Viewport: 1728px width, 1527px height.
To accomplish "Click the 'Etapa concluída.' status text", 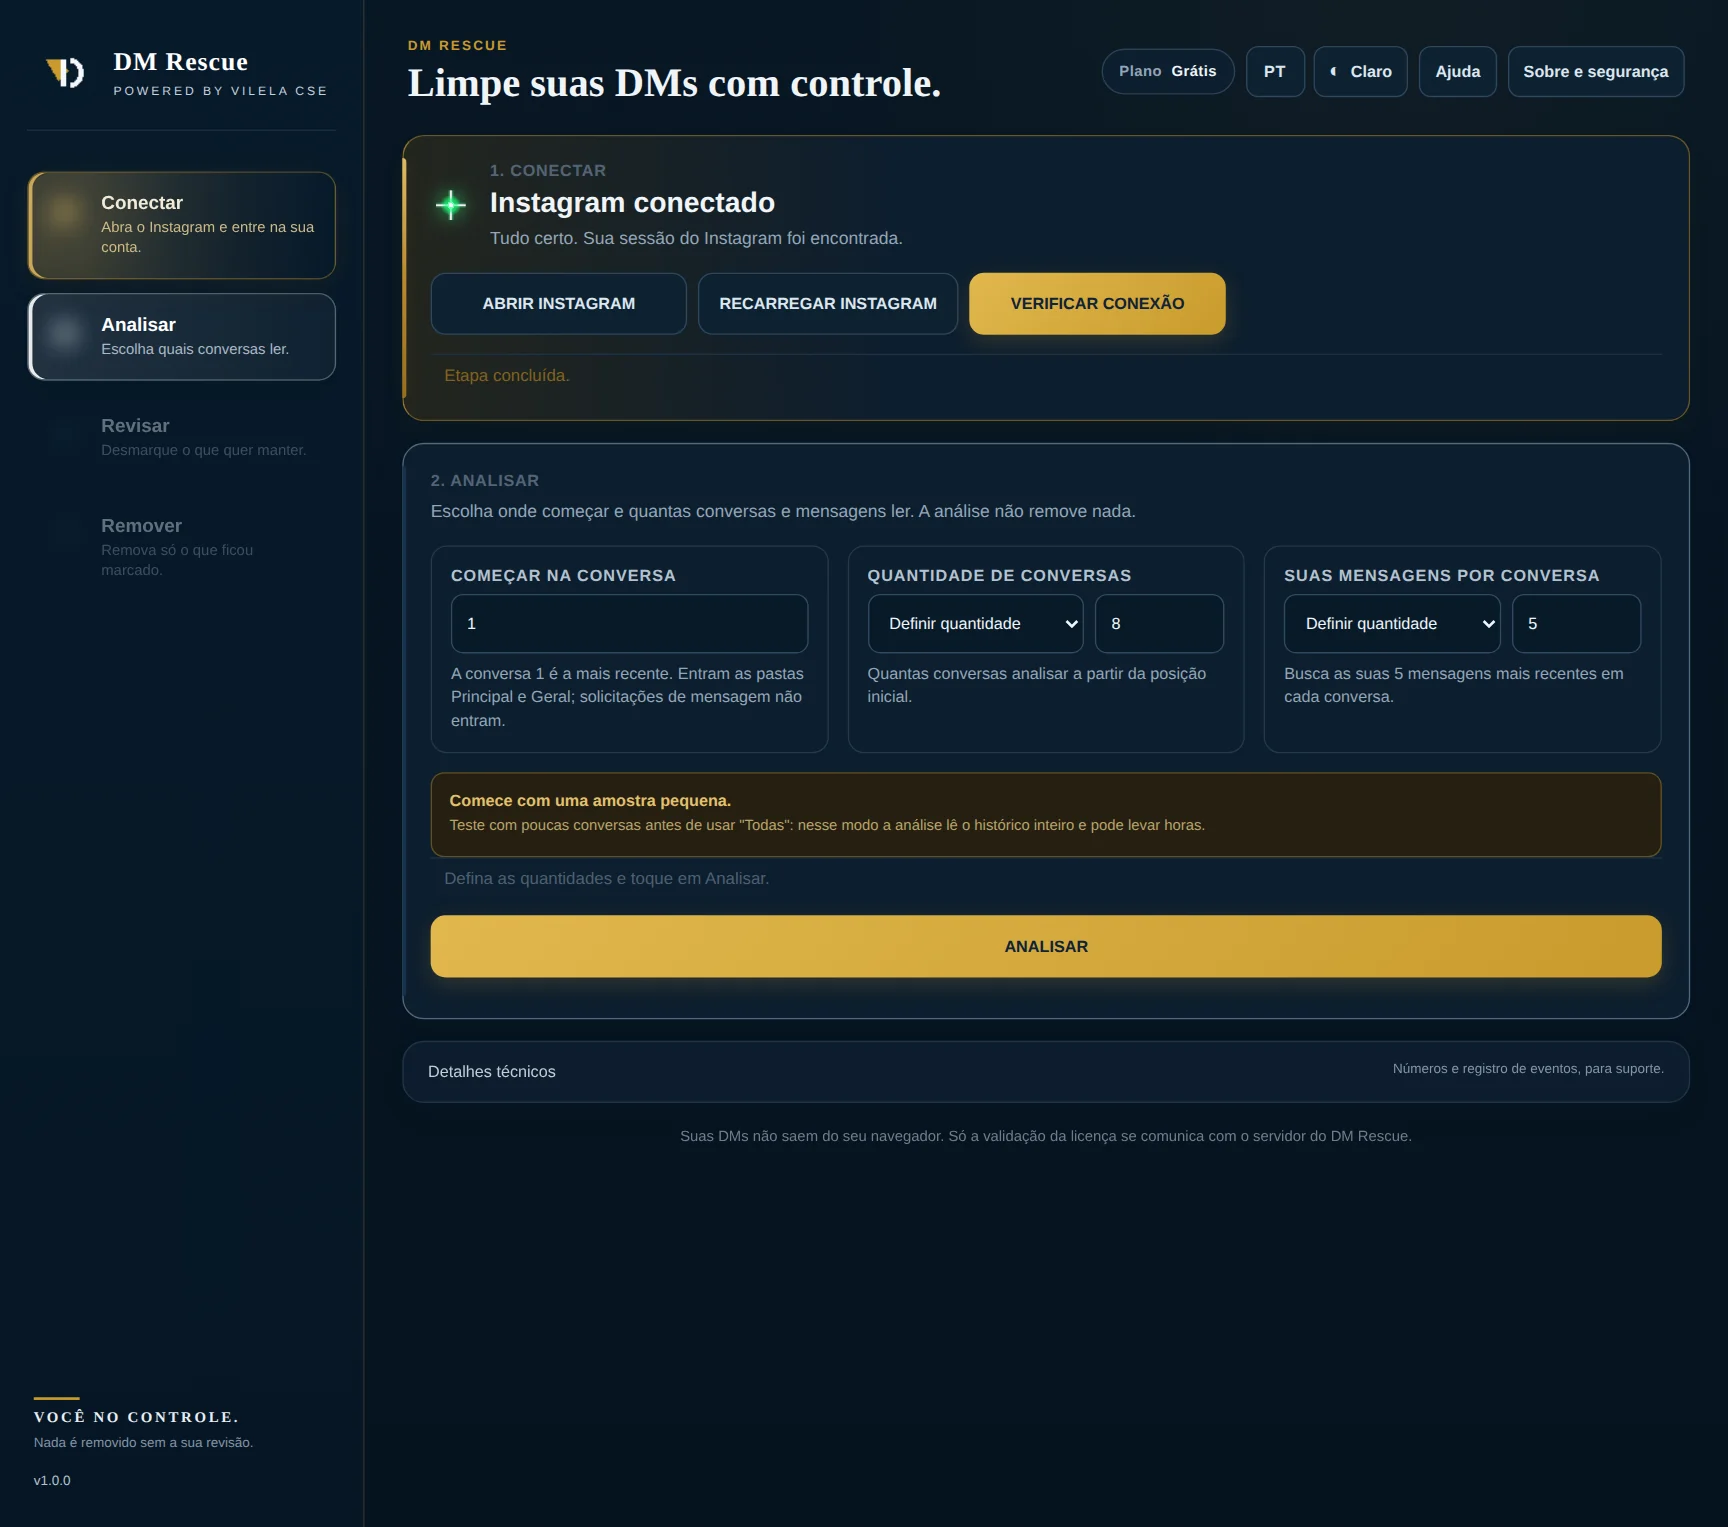I will point(507,376).
